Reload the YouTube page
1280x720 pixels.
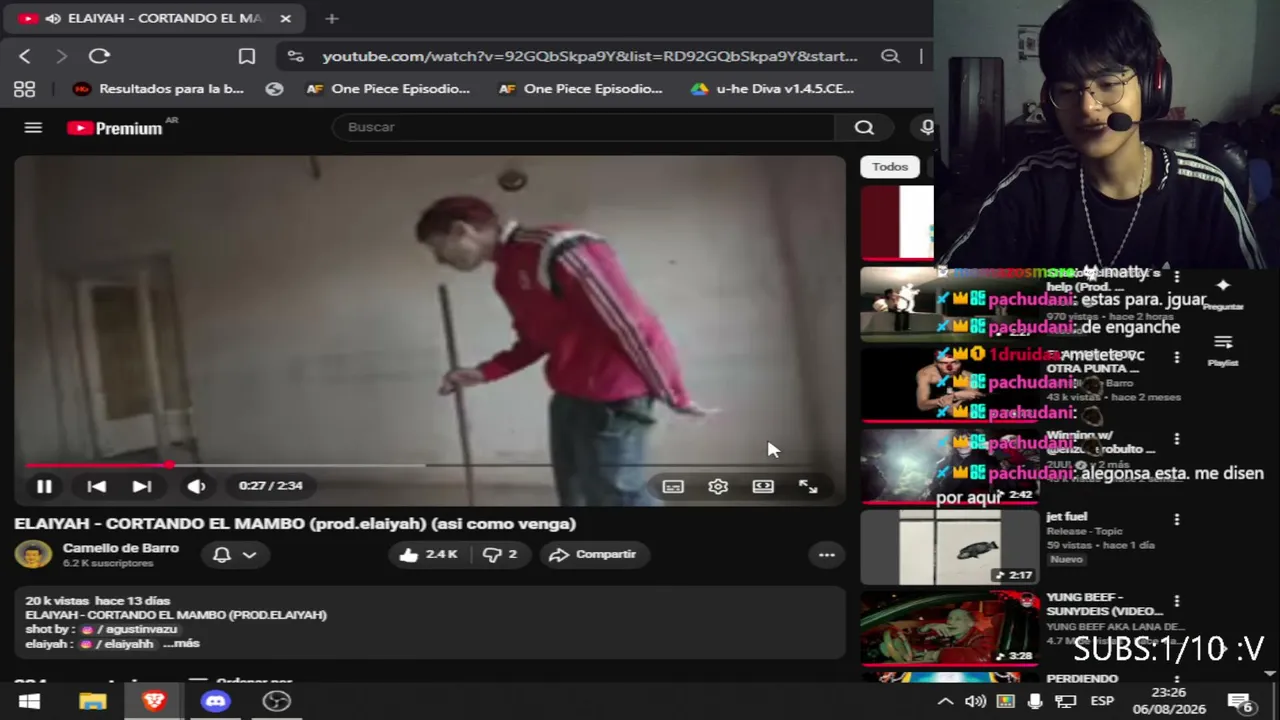click(x=99, y=56)
